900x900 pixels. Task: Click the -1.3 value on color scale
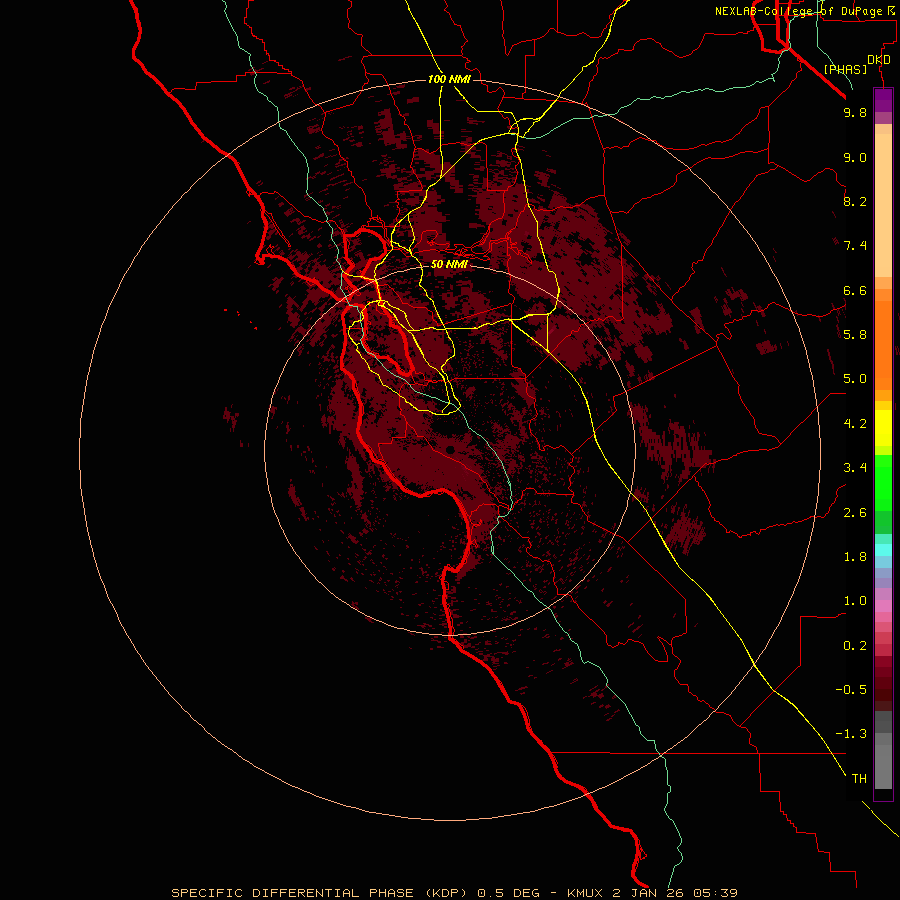point(851,734)
